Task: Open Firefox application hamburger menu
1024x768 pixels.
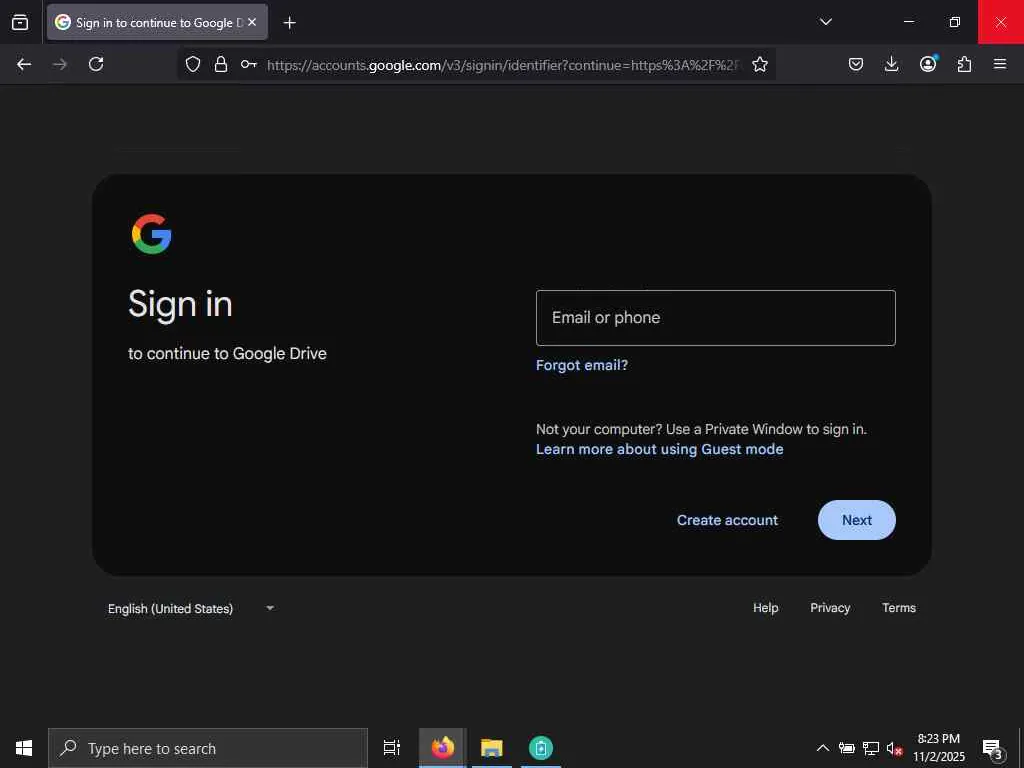Action: click(x=1000, y=64)
